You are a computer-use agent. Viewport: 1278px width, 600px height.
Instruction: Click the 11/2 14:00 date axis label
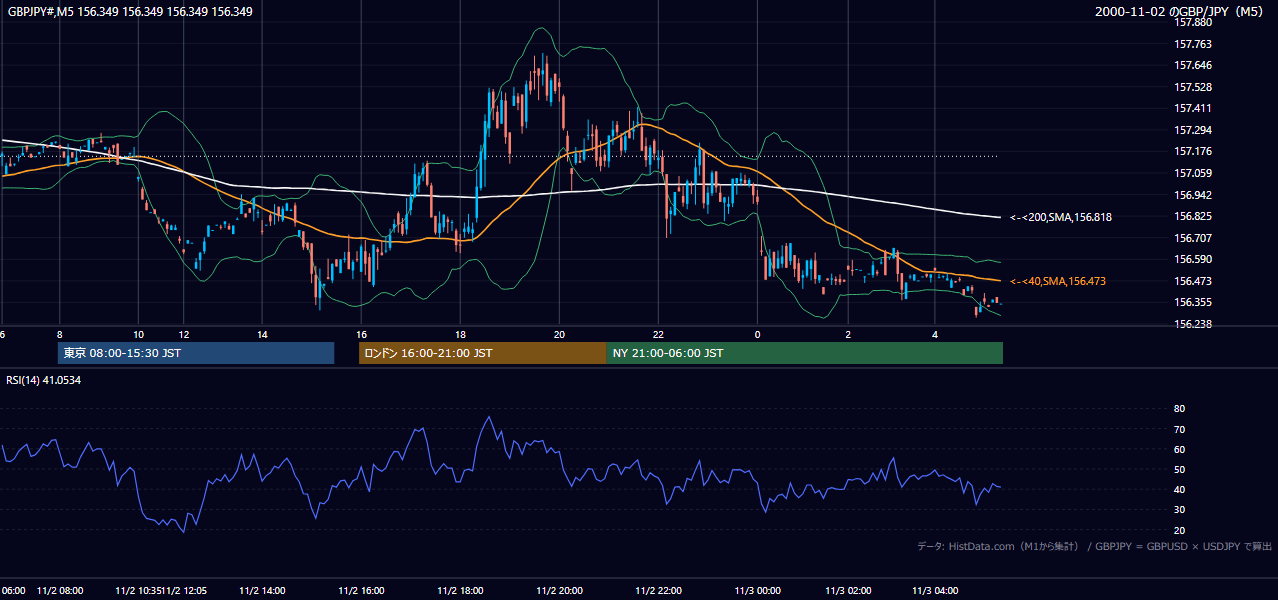point(263,591)
